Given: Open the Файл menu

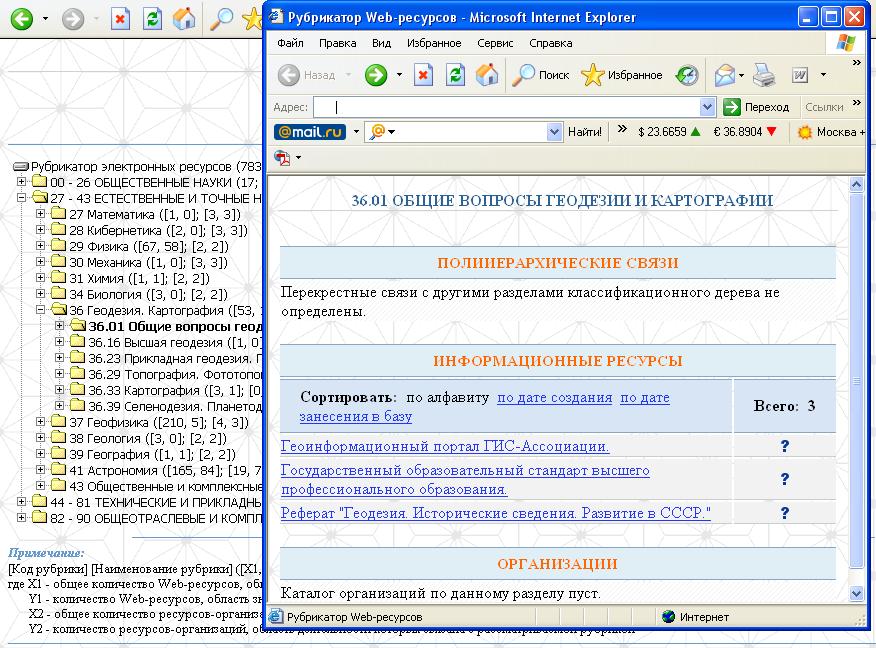Looking at the screenshot, I should pos(291,43).
